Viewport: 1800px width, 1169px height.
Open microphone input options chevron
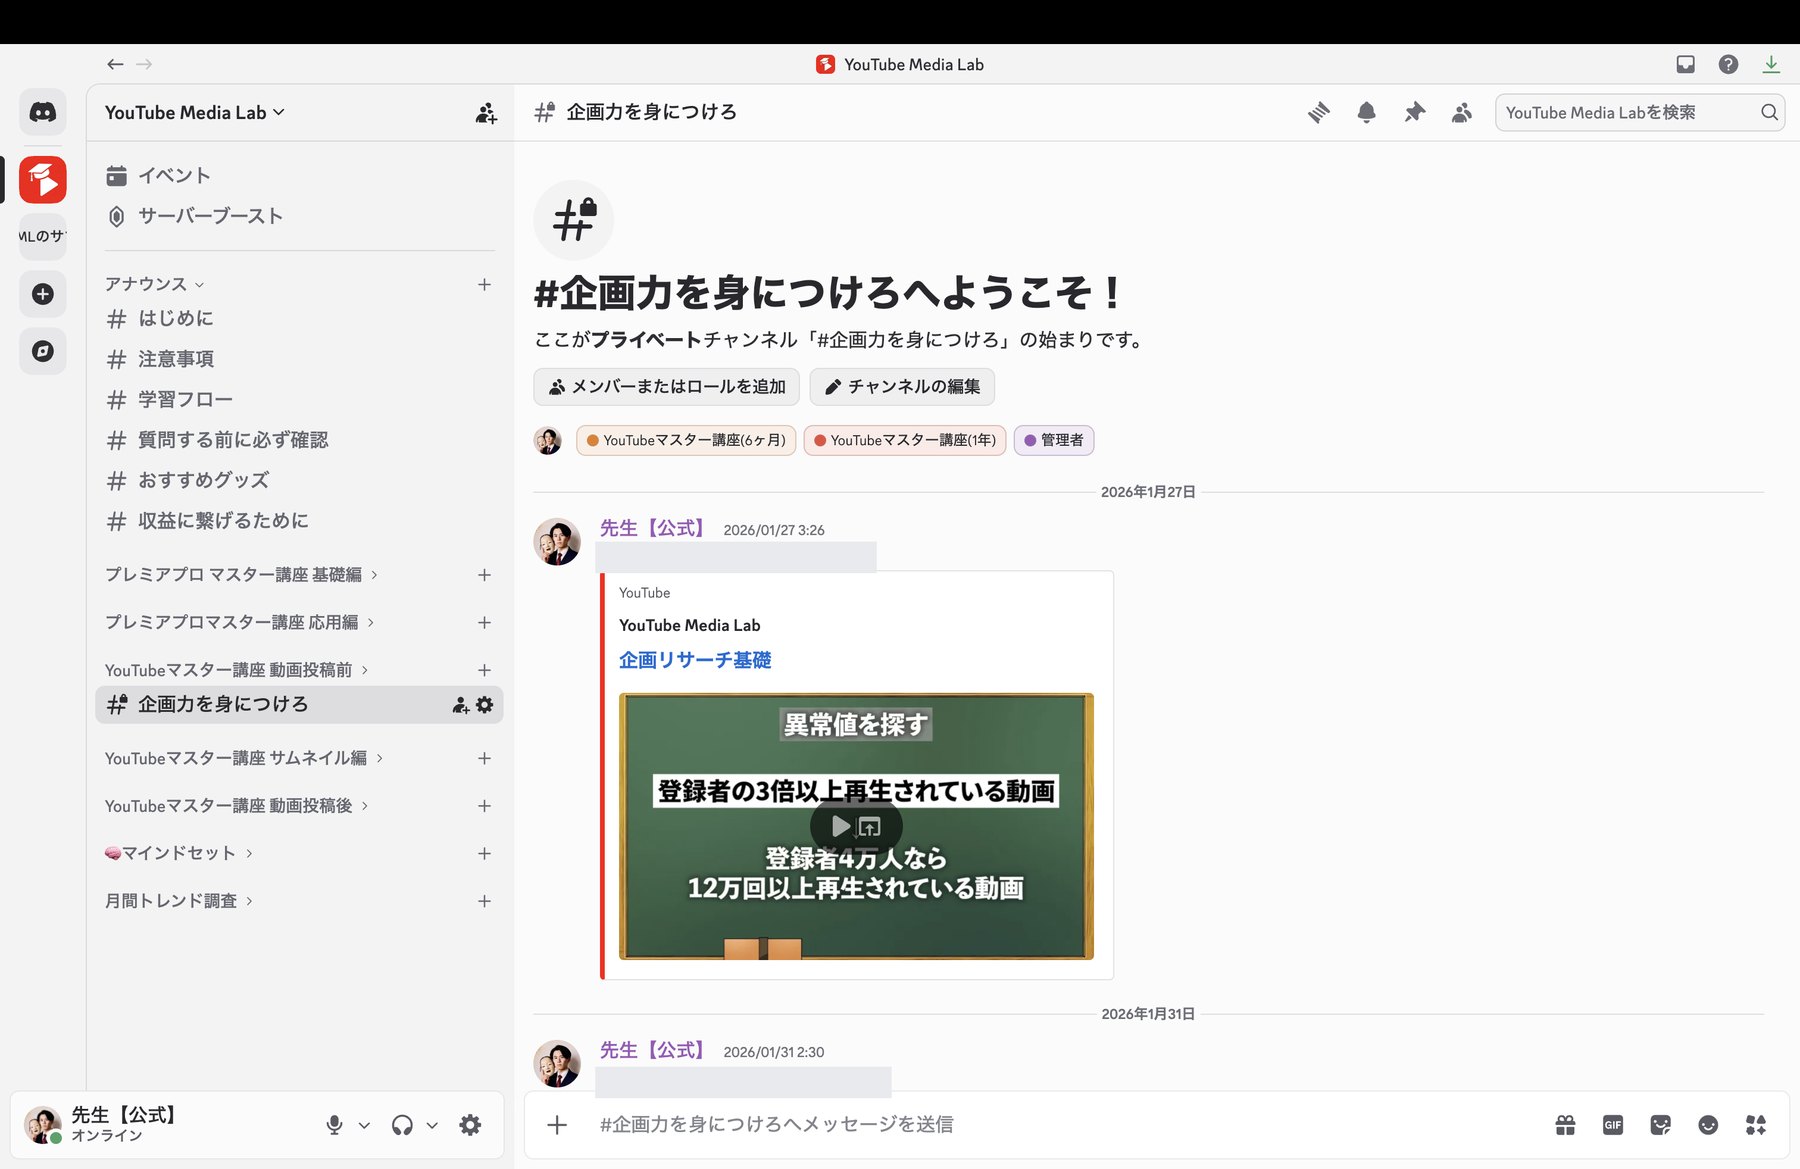pyautogui.click(x=364, y=1125)
